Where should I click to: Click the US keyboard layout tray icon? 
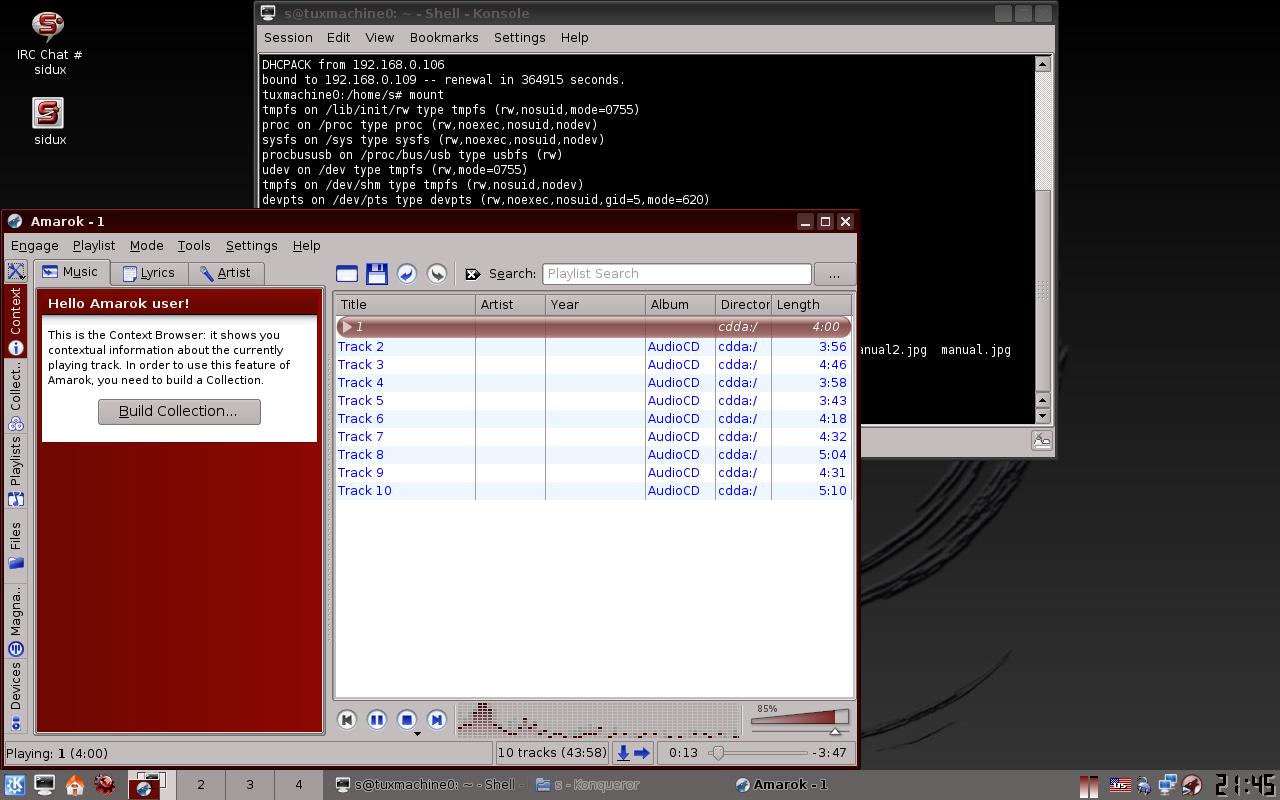click(x=1119, y=786)
